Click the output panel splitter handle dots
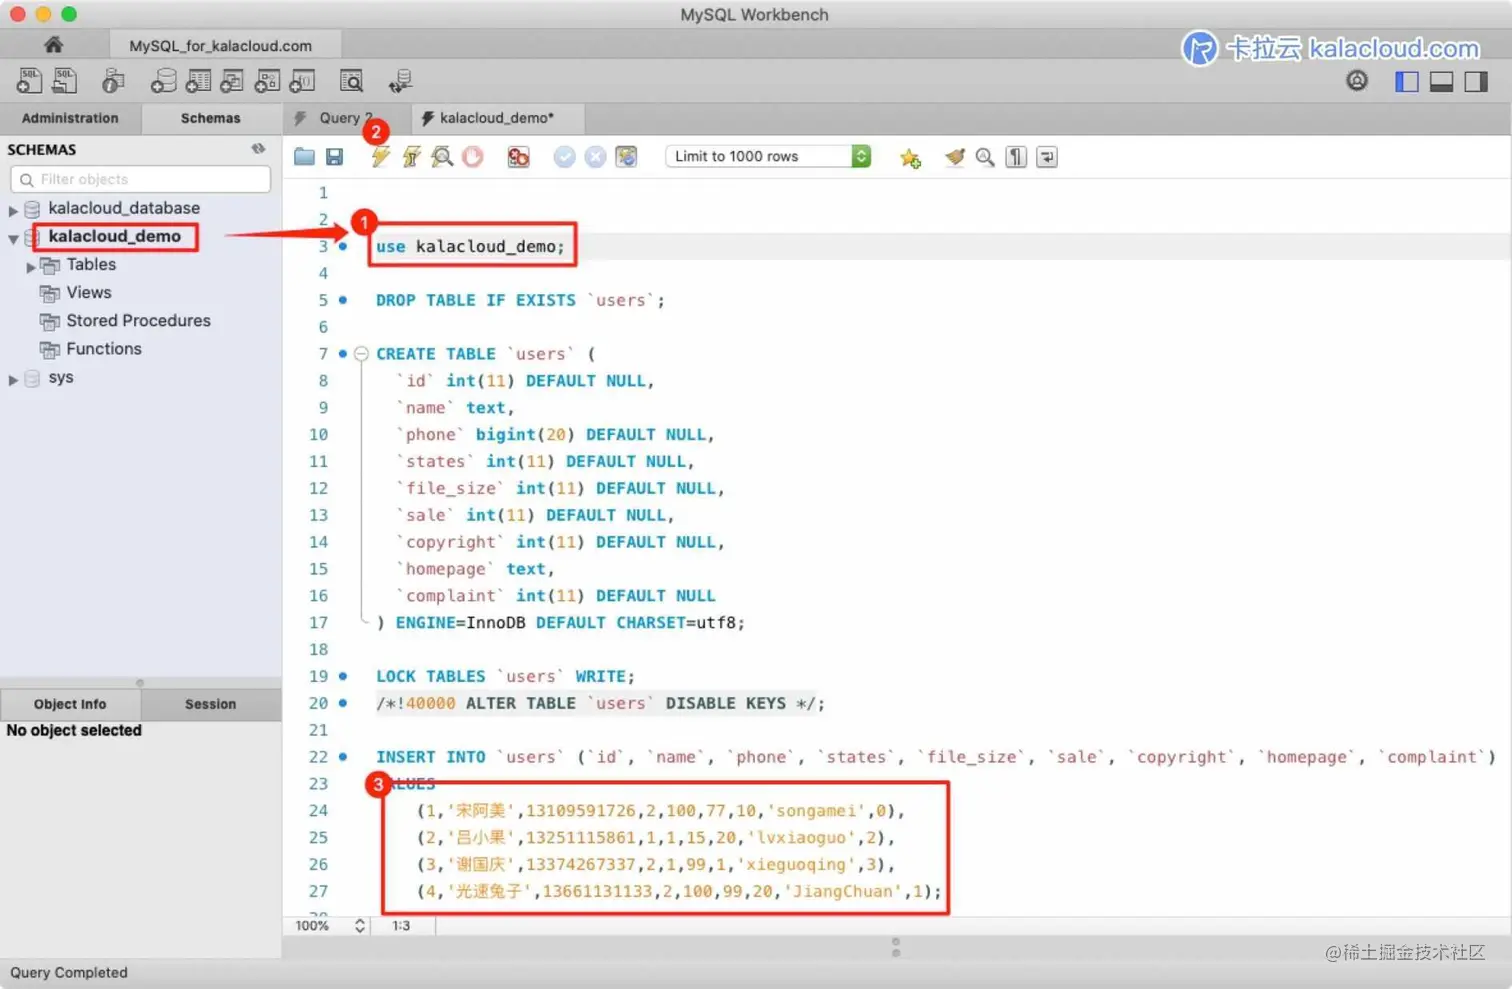 coord(896,947)
